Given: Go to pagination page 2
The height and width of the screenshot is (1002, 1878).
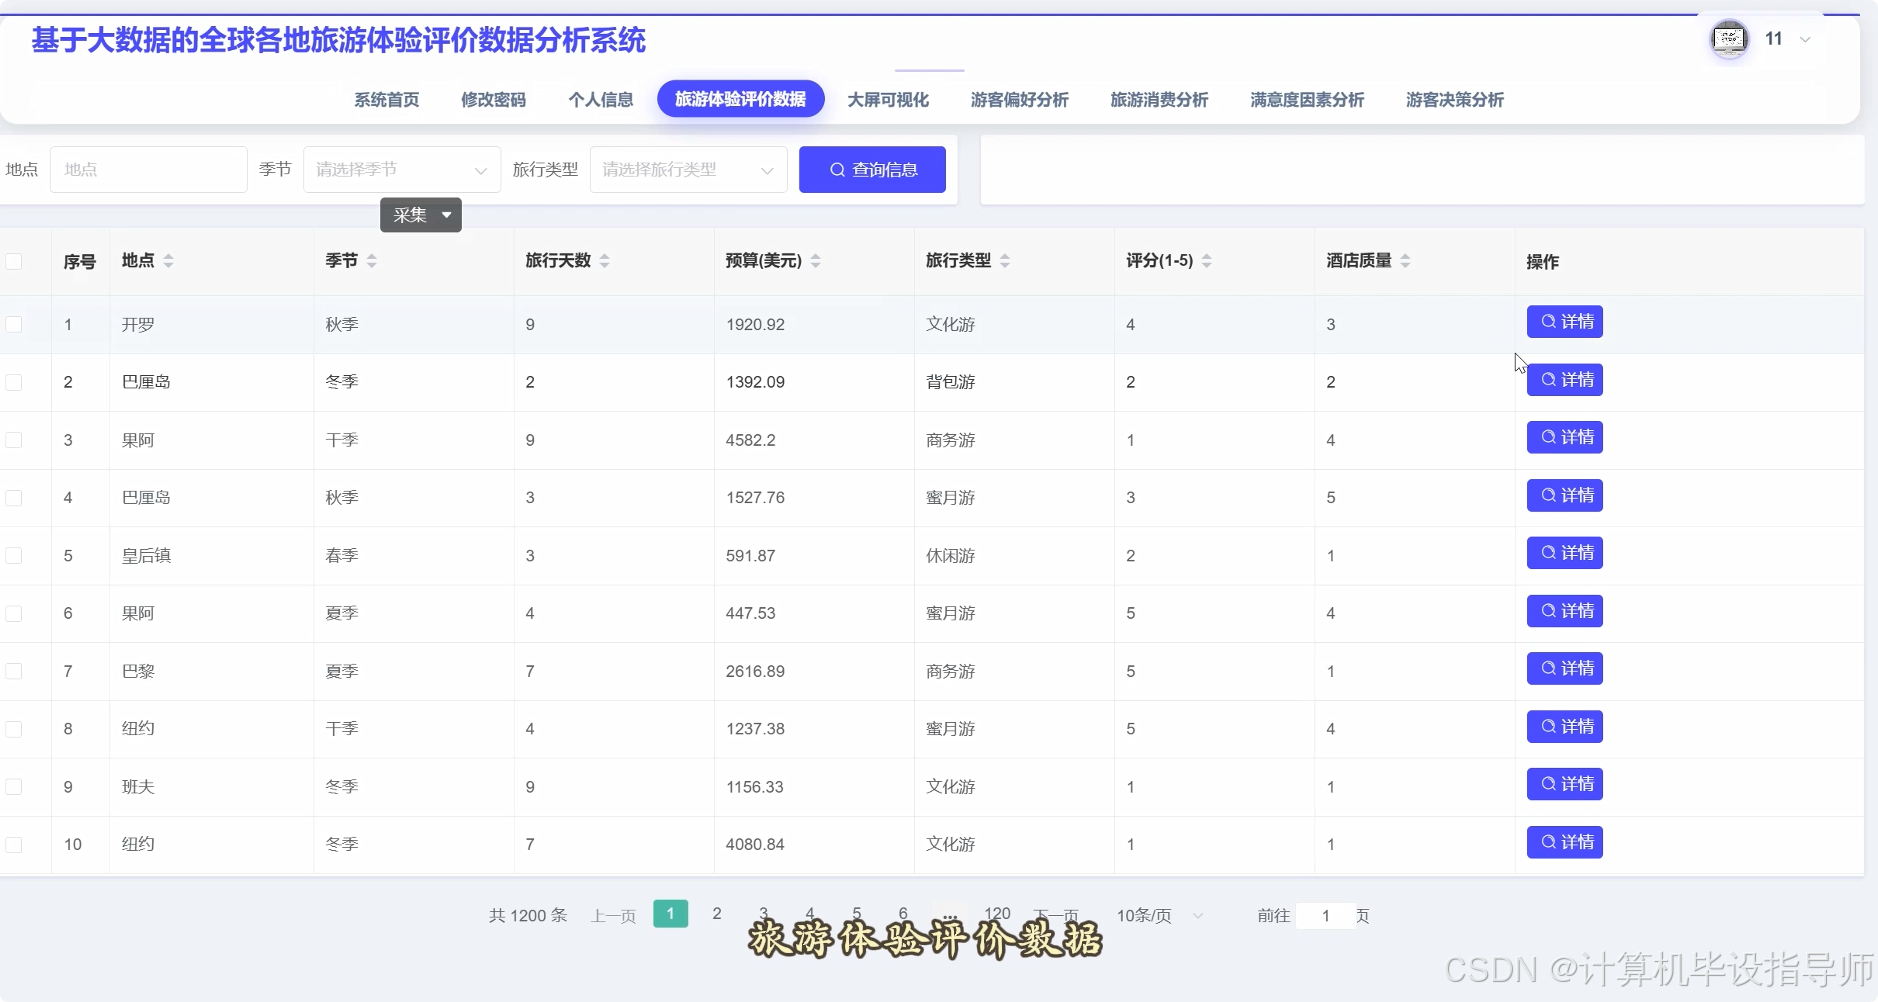Looking at the screenshot, I should point(717,914).
